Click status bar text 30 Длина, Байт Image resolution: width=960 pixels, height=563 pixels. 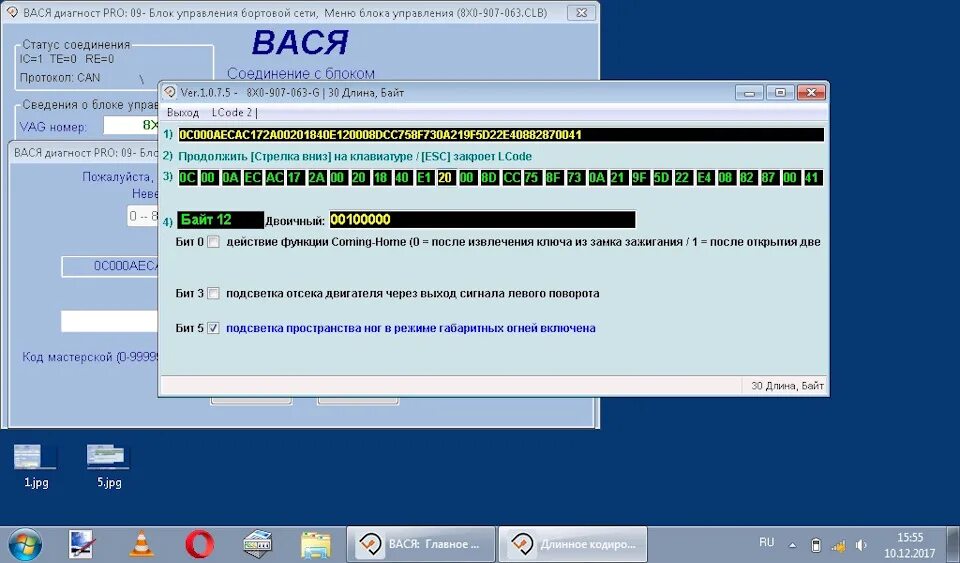(787, 386)
